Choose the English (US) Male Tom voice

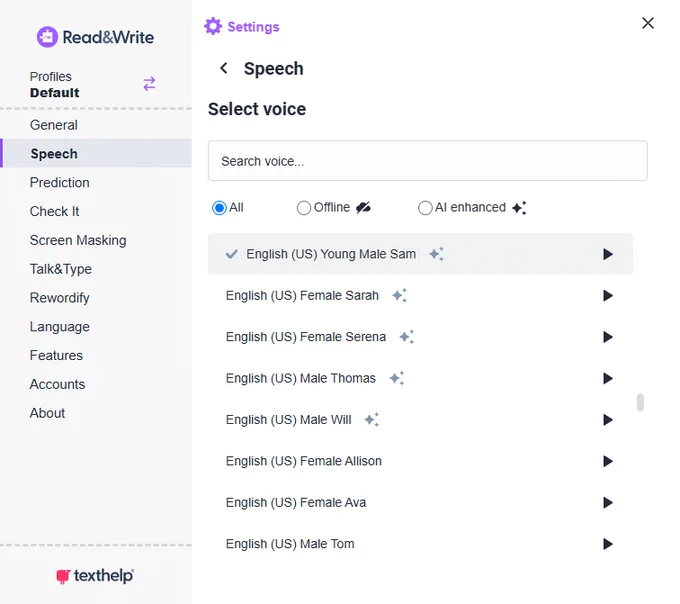pos(420,544)
